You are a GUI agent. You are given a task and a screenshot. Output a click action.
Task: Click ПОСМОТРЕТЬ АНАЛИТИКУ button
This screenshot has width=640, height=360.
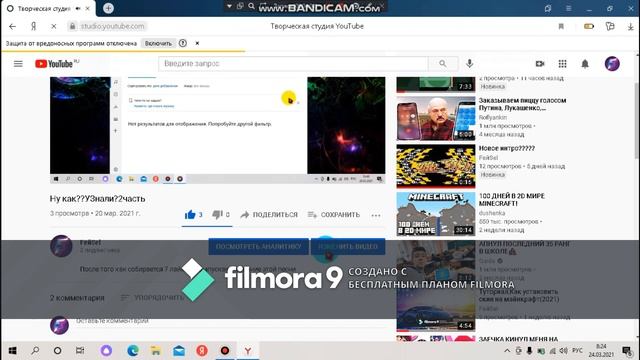click(258, 247)
